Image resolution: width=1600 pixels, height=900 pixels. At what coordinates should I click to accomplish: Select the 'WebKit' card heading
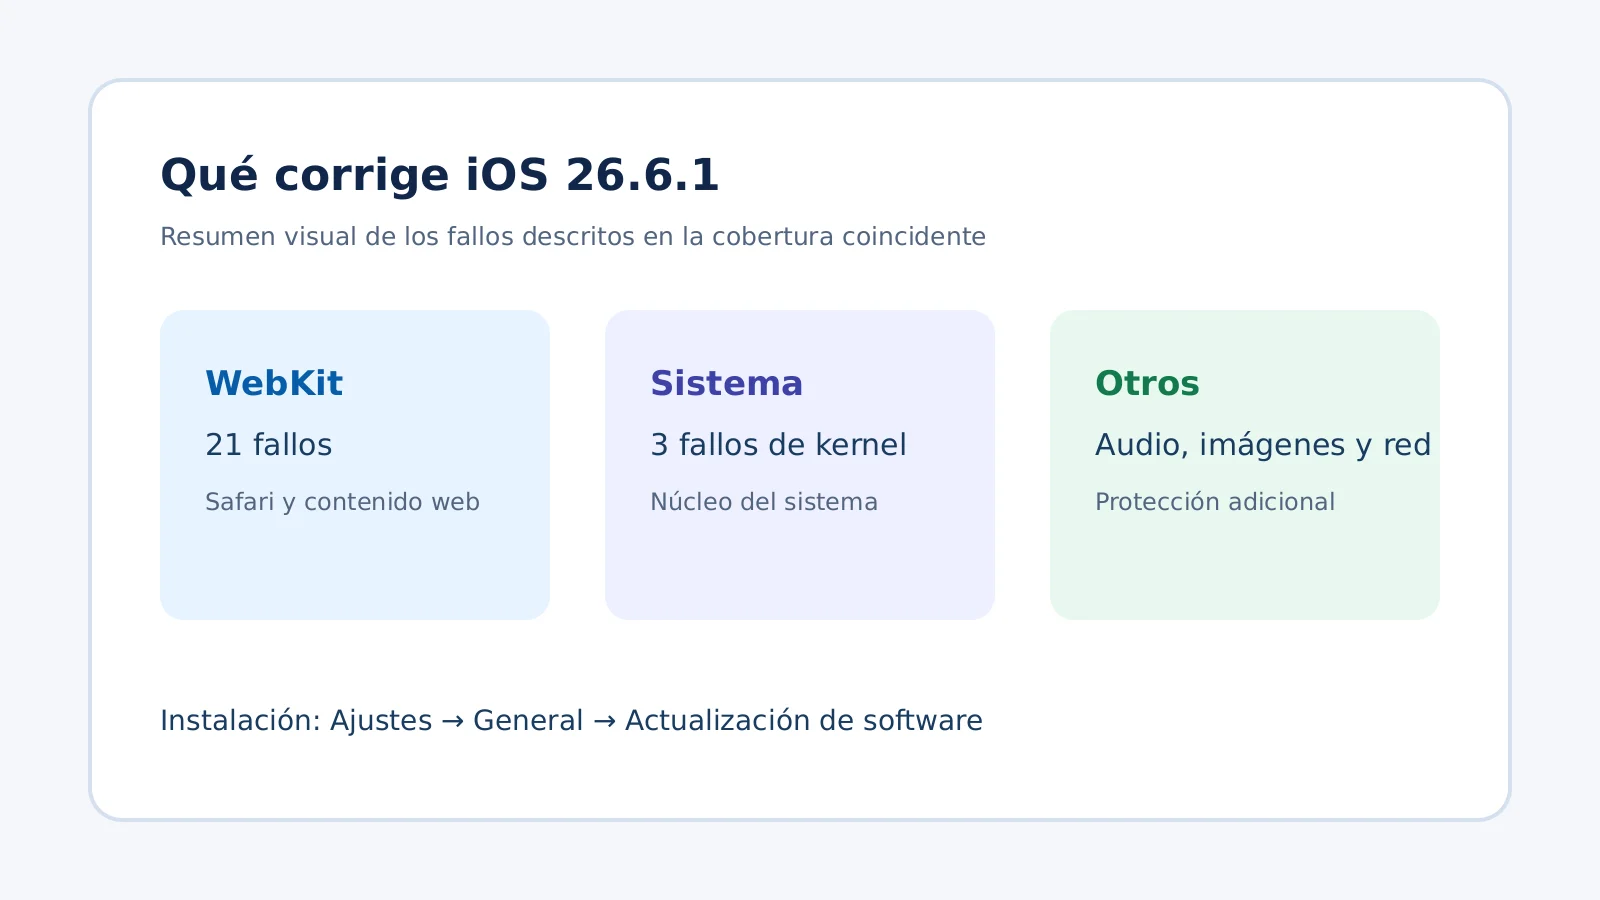coord(274,383)
